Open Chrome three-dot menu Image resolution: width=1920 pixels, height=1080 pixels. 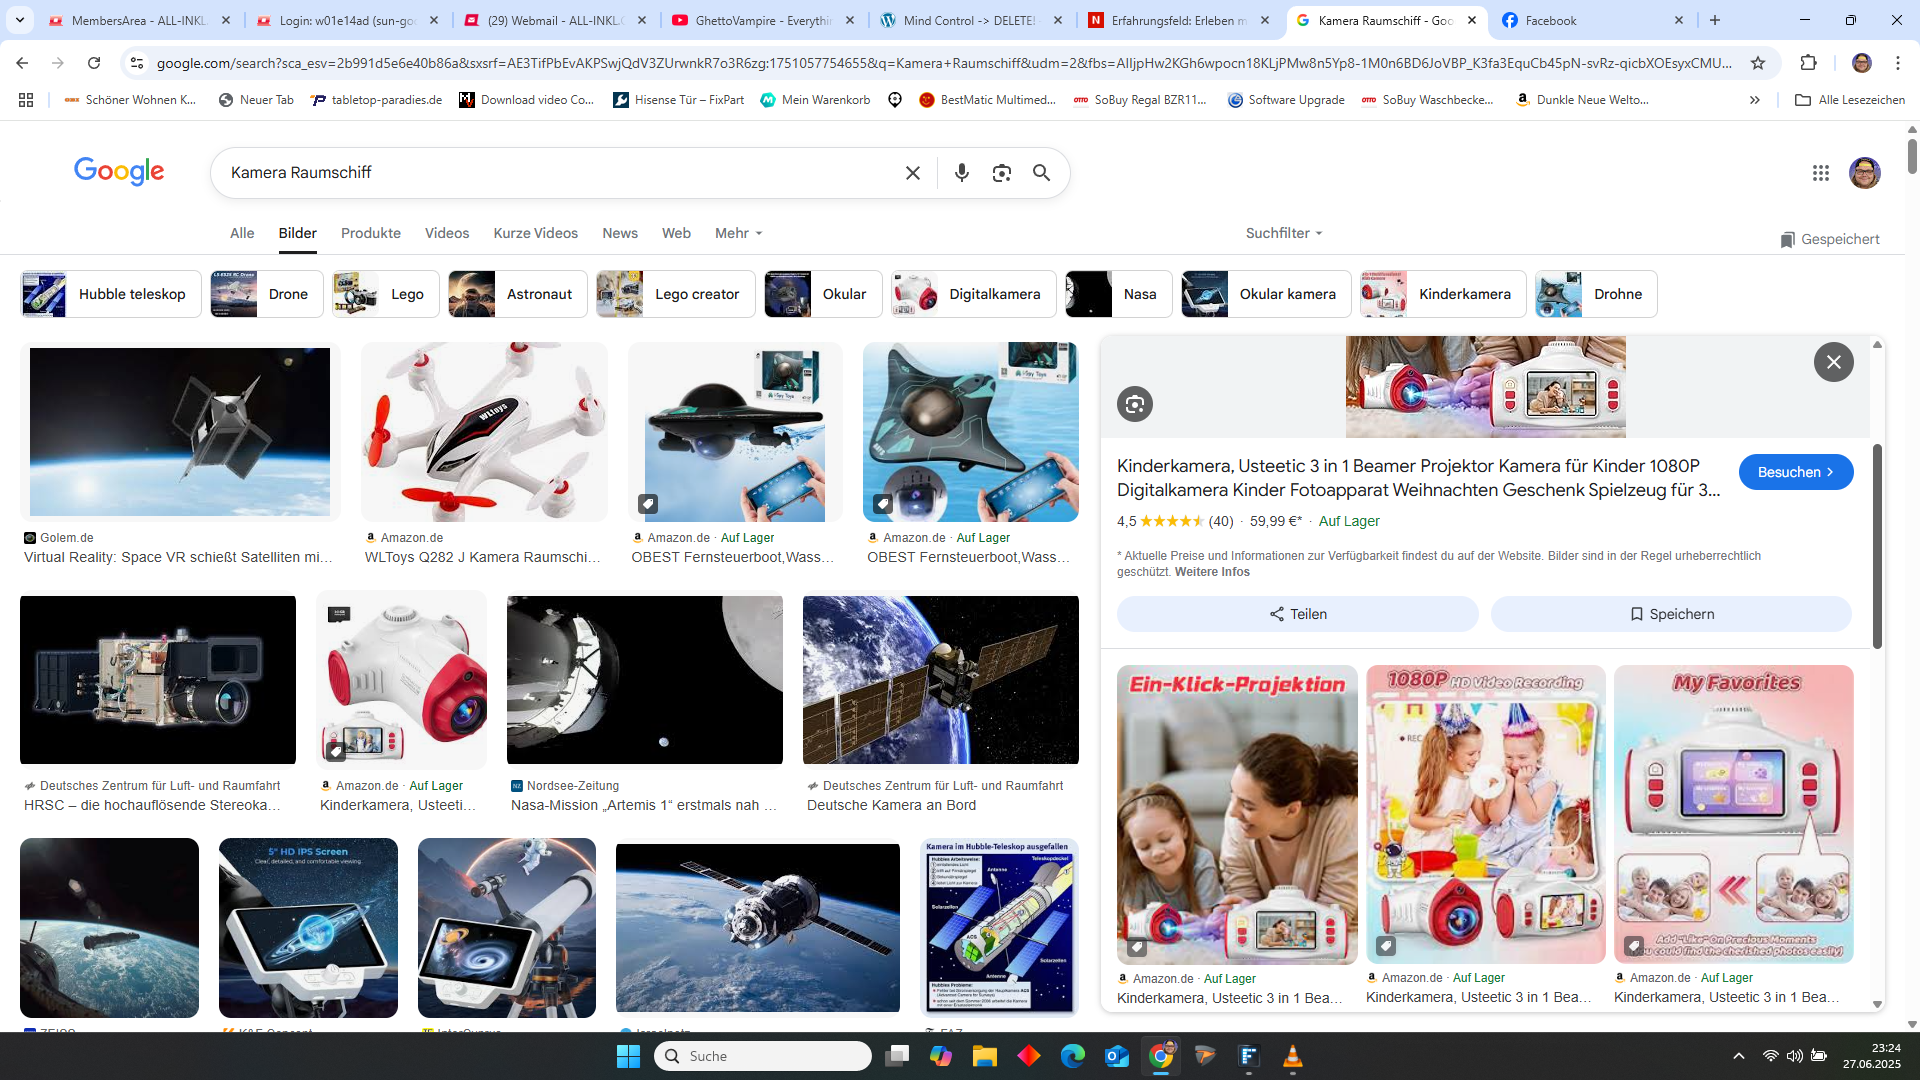pyautogui.click(x=1897, y=63)
